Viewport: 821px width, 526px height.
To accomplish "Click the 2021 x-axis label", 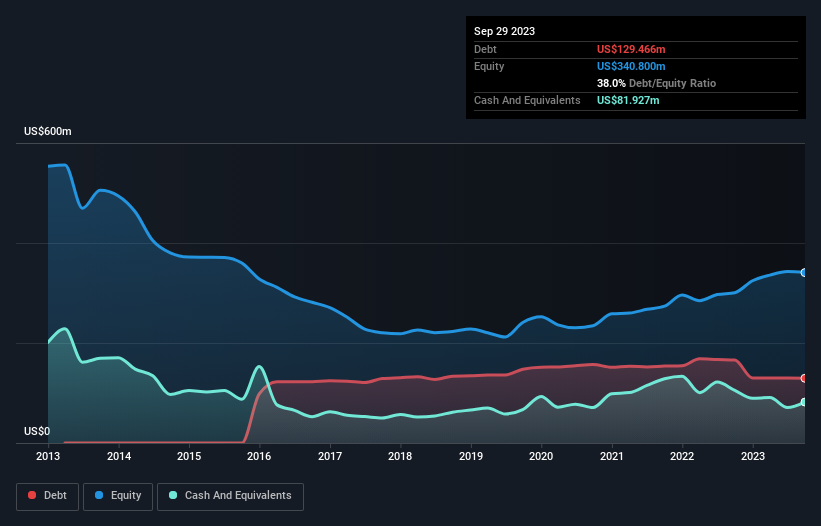I will pyautogui.click(x=612, y=456).
